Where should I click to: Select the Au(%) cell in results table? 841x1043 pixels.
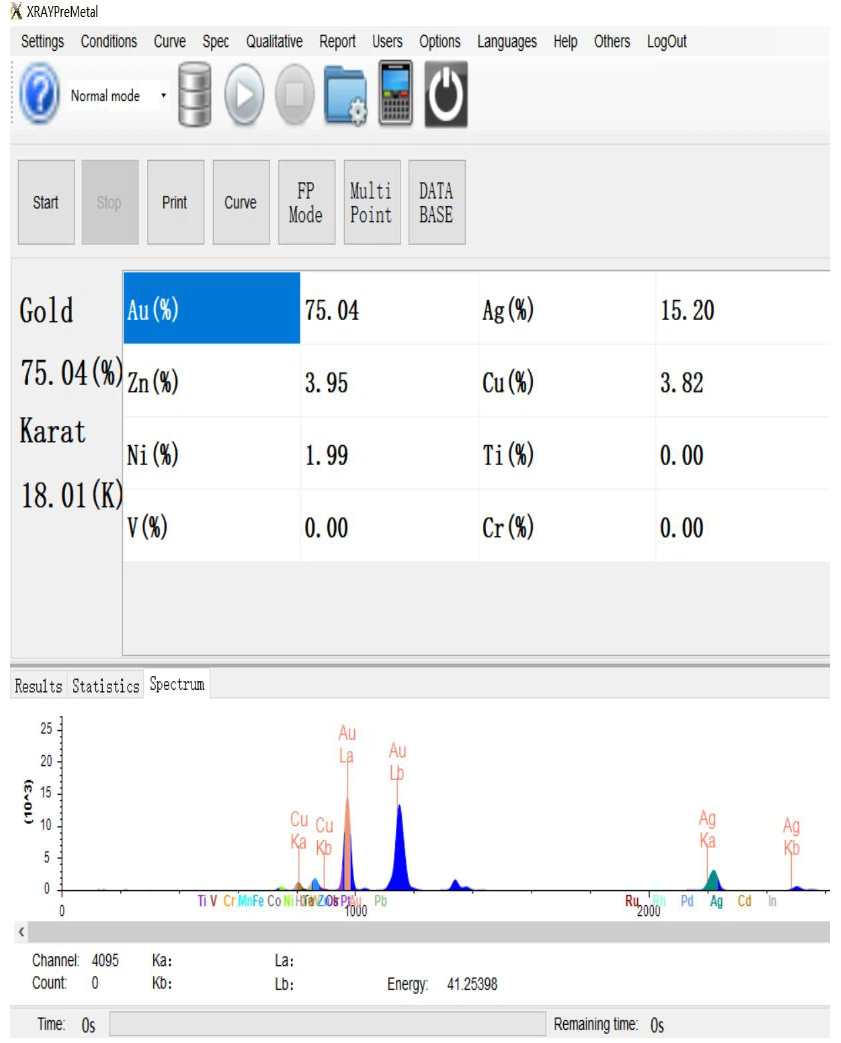(211, 310)
